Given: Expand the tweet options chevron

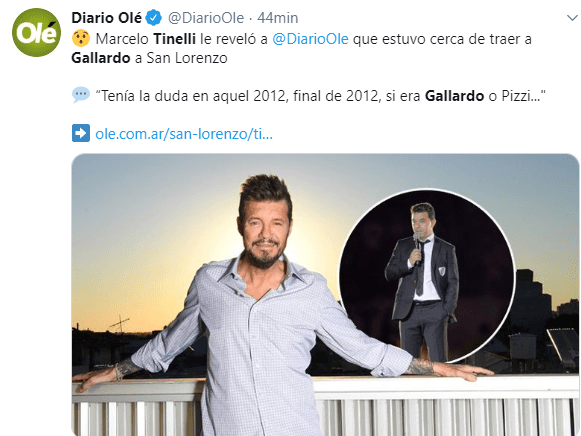Looking at the screenshot, I should (573, 17).
